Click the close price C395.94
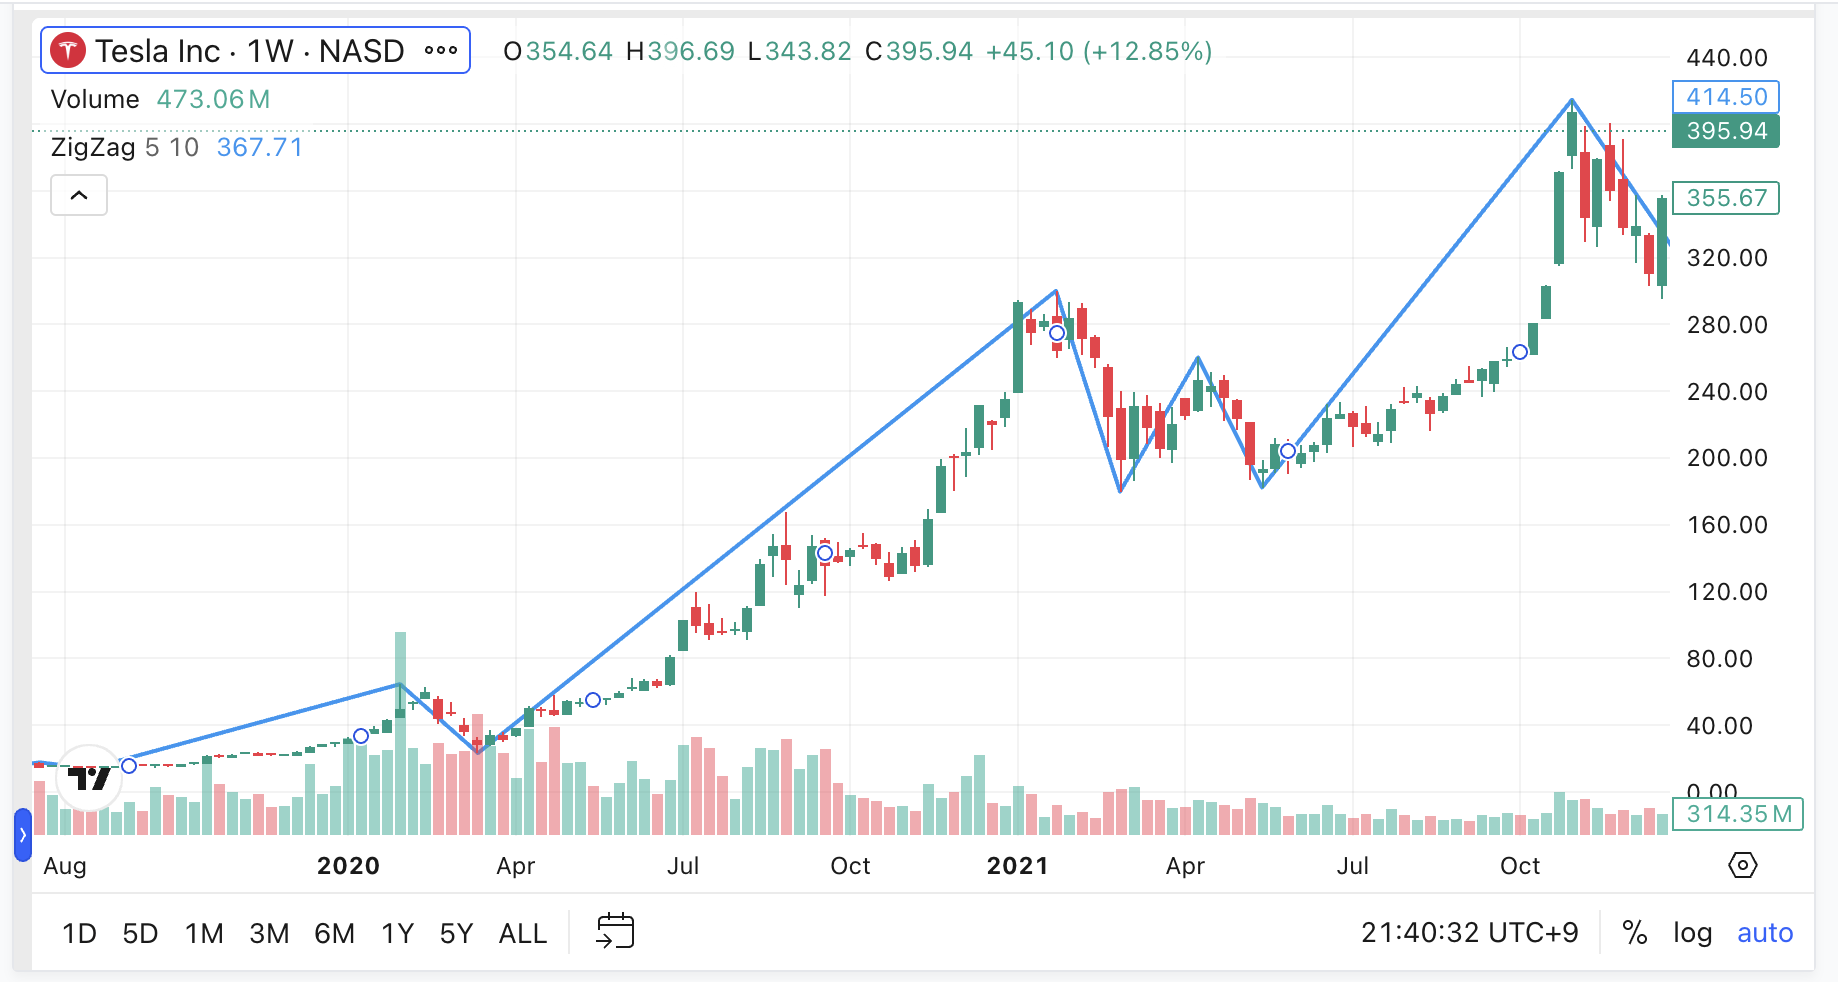This screenshot has height=982, width=1838. click(x=919, y=51)
